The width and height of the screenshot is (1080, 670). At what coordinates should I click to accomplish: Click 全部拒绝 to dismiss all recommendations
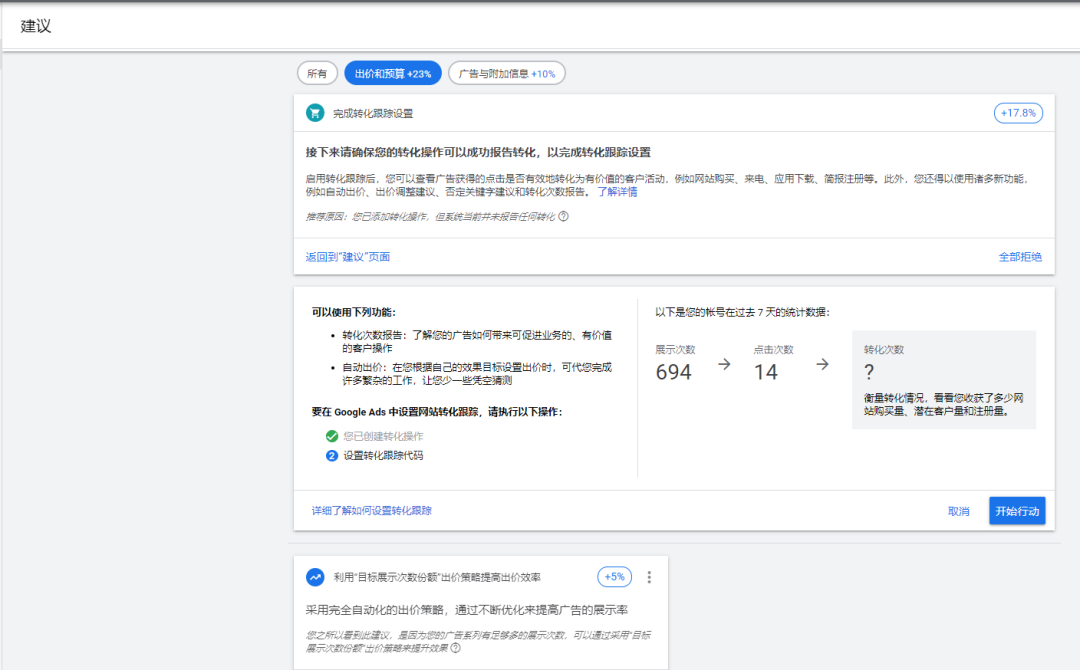click(x=1020, y=257)
